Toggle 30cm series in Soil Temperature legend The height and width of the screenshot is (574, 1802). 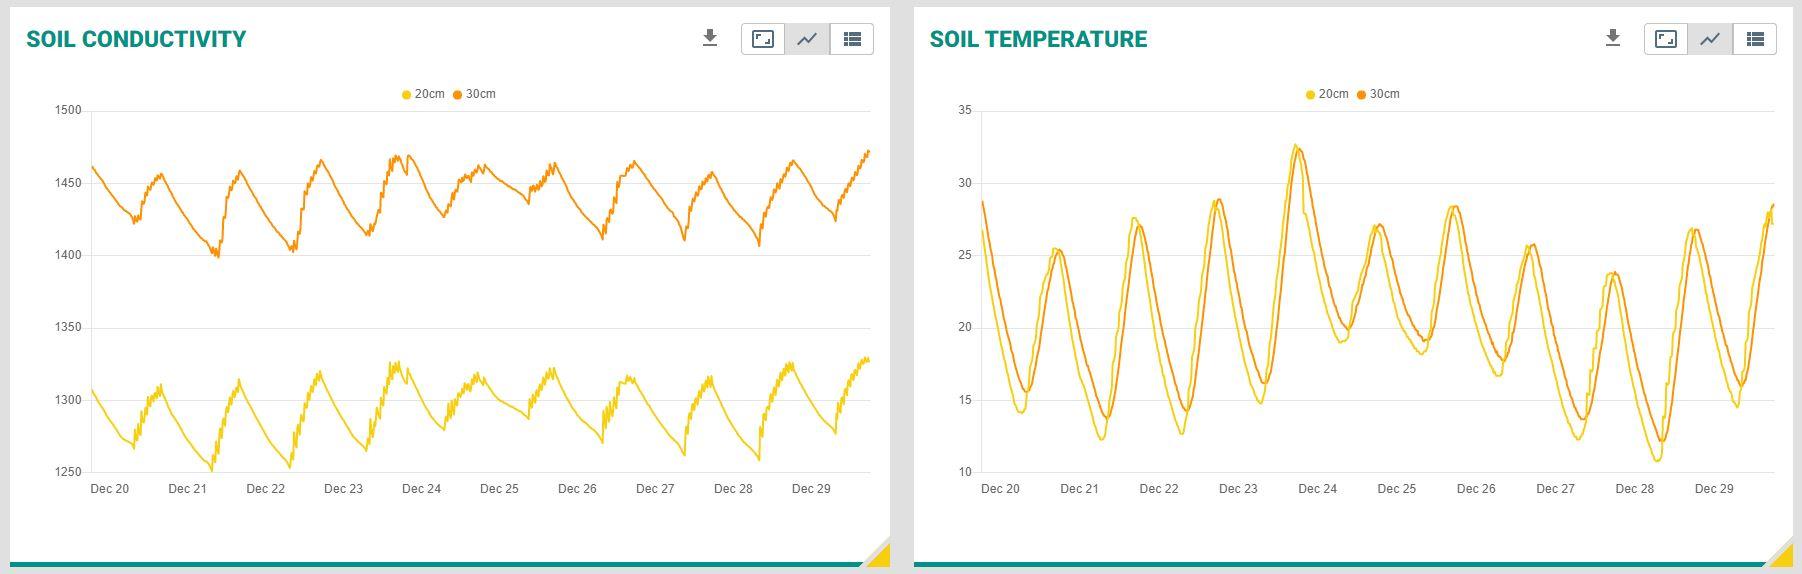click(x=1378, y=94)
